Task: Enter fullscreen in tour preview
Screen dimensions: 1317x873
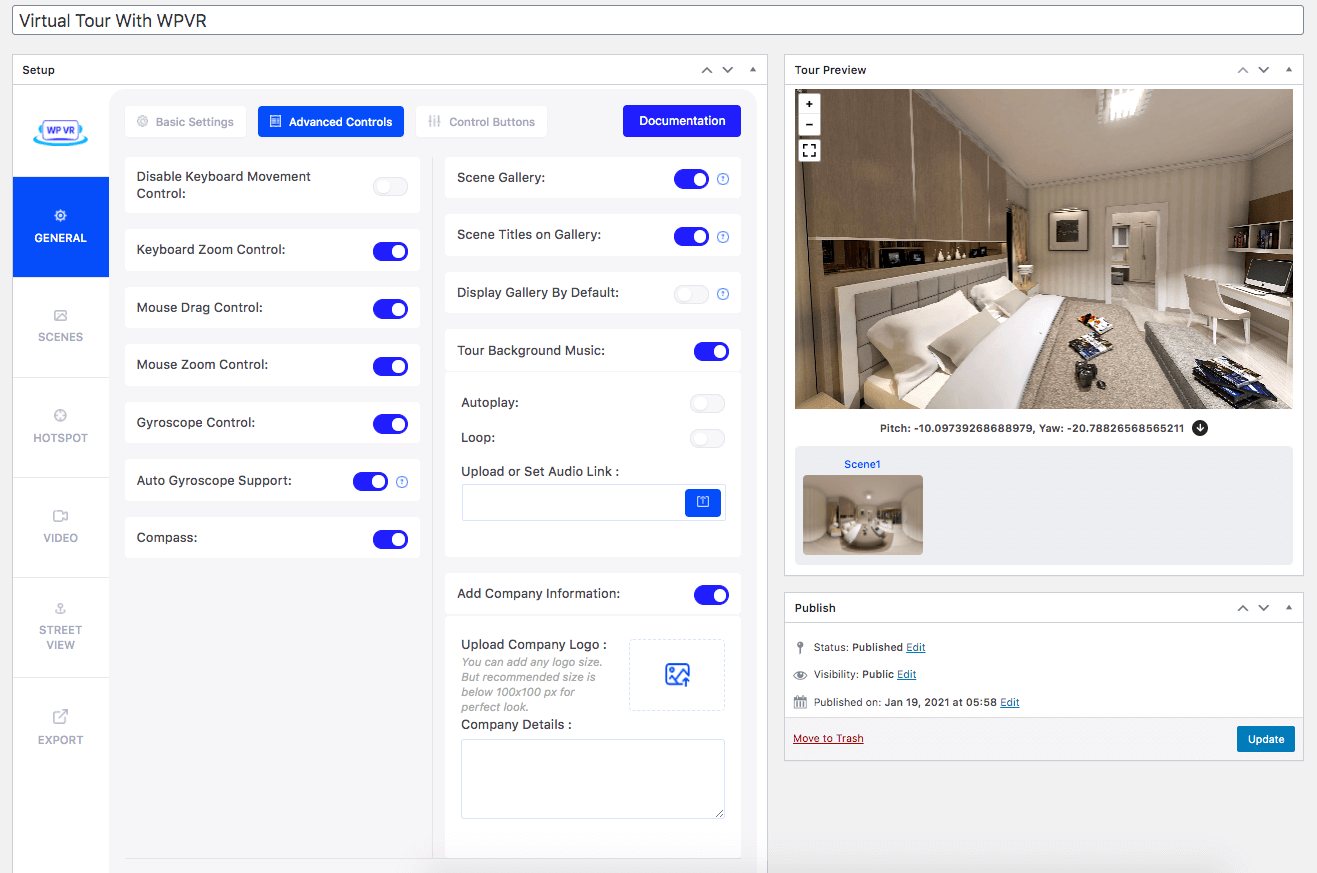Action: (809, 150)
